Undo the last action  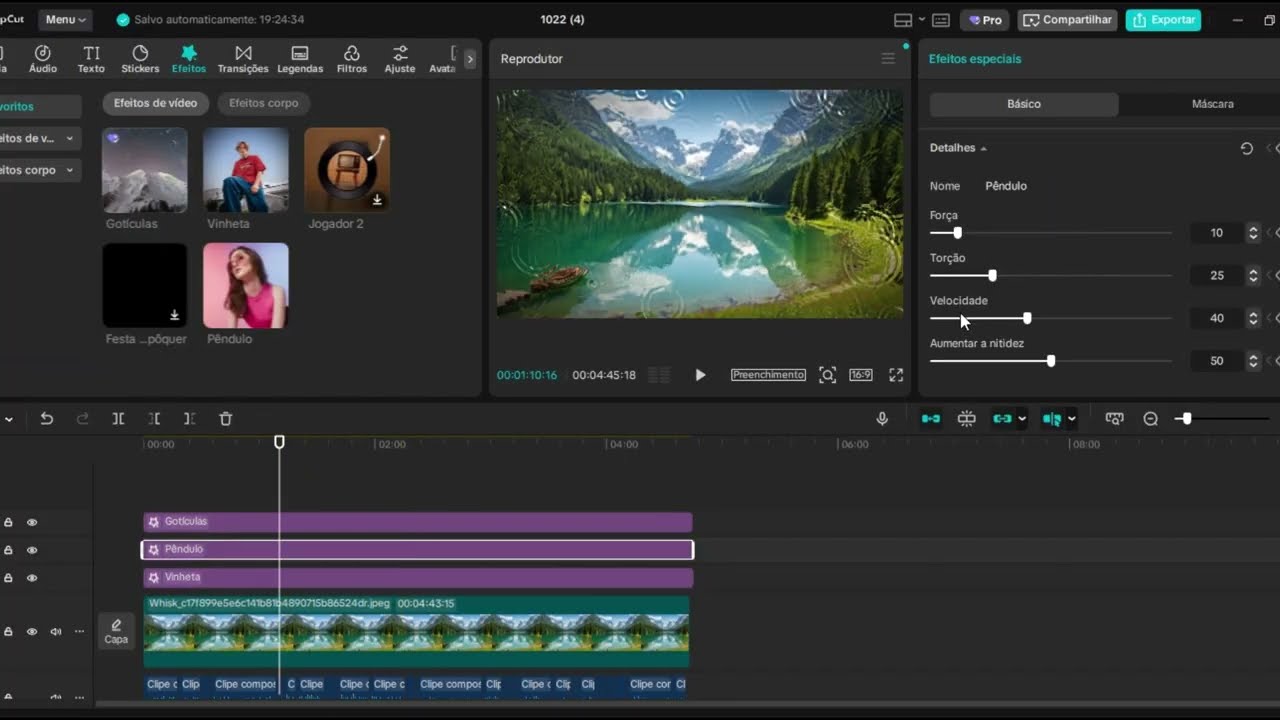(x=46, y=419)
